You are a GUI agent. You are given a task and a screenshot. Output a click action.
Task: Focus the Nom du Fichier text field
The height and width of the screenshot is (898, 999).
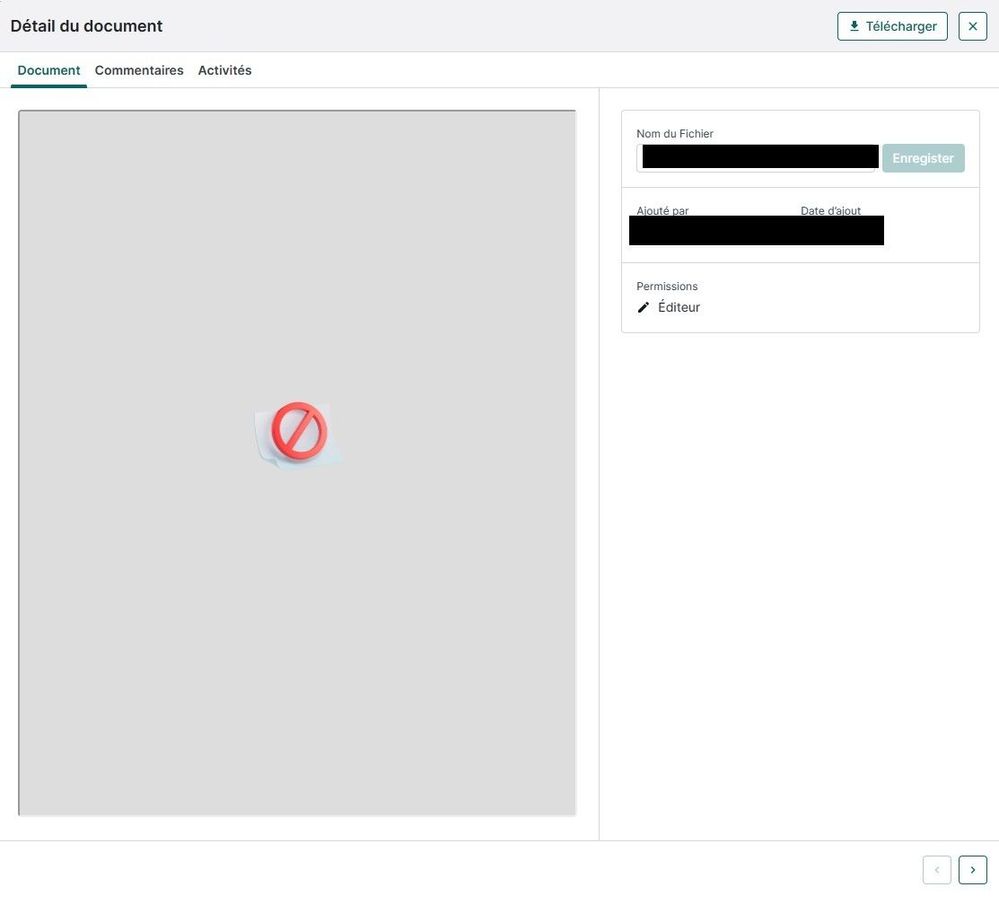click(x=756, y=158)
